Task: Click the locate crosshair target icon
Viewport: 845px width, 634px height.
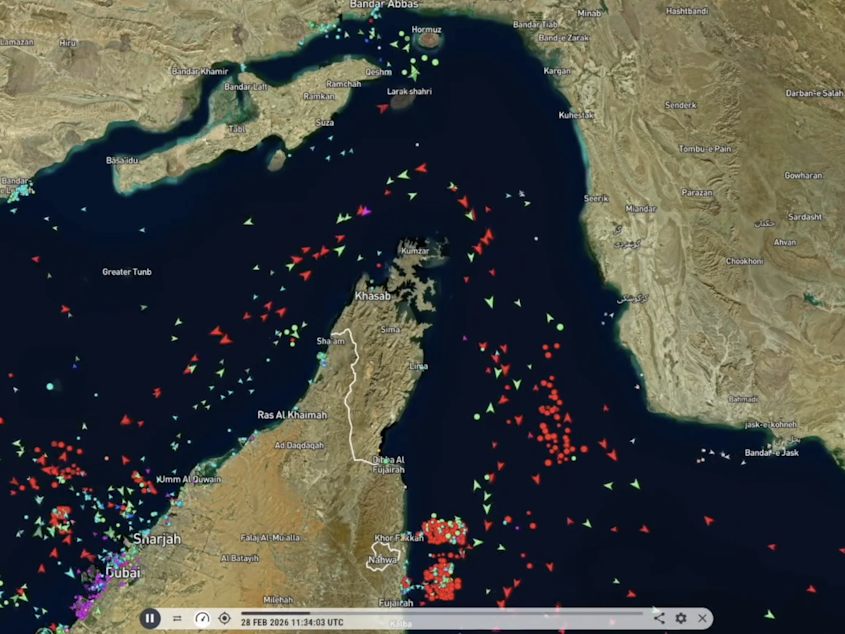Action: [224, 618]
